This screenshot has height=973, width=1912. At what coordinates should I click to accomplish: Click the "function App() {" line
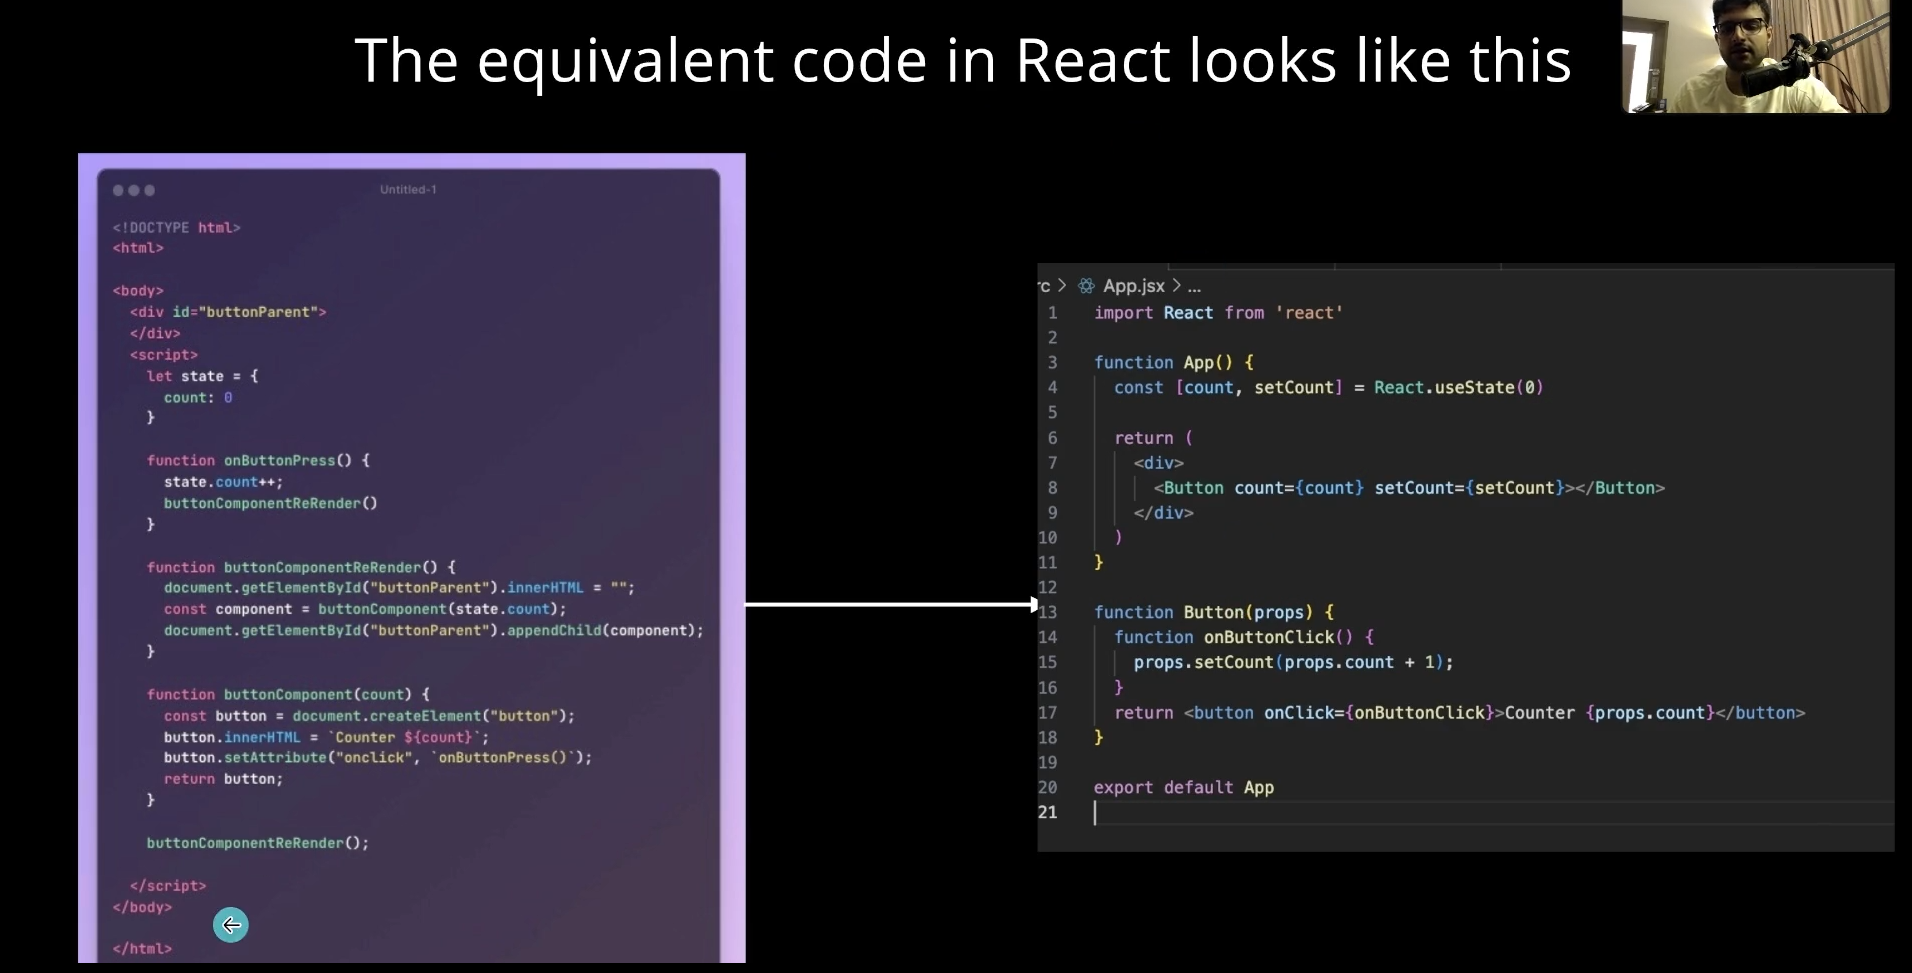click(x=1173, y=363)
